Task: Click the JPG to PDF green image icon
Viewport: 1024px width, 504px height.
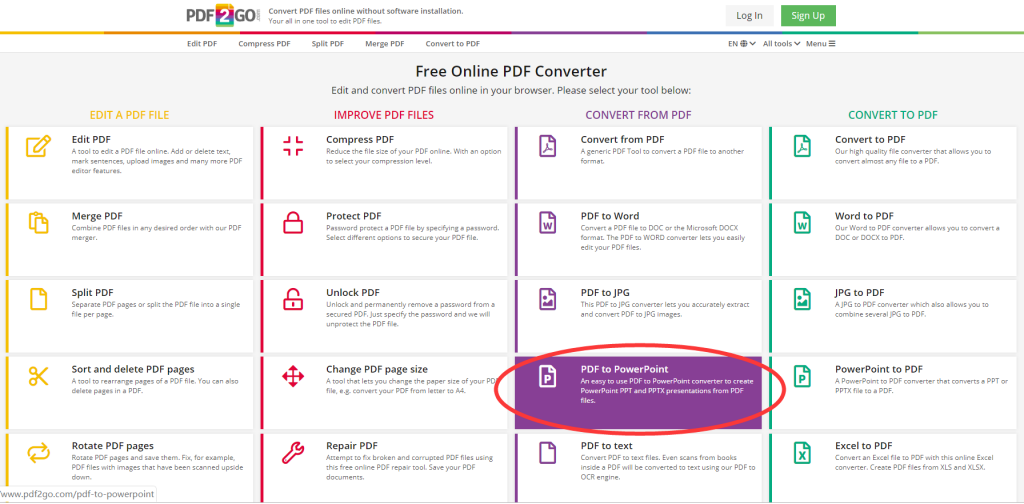Action: point(801,299)
